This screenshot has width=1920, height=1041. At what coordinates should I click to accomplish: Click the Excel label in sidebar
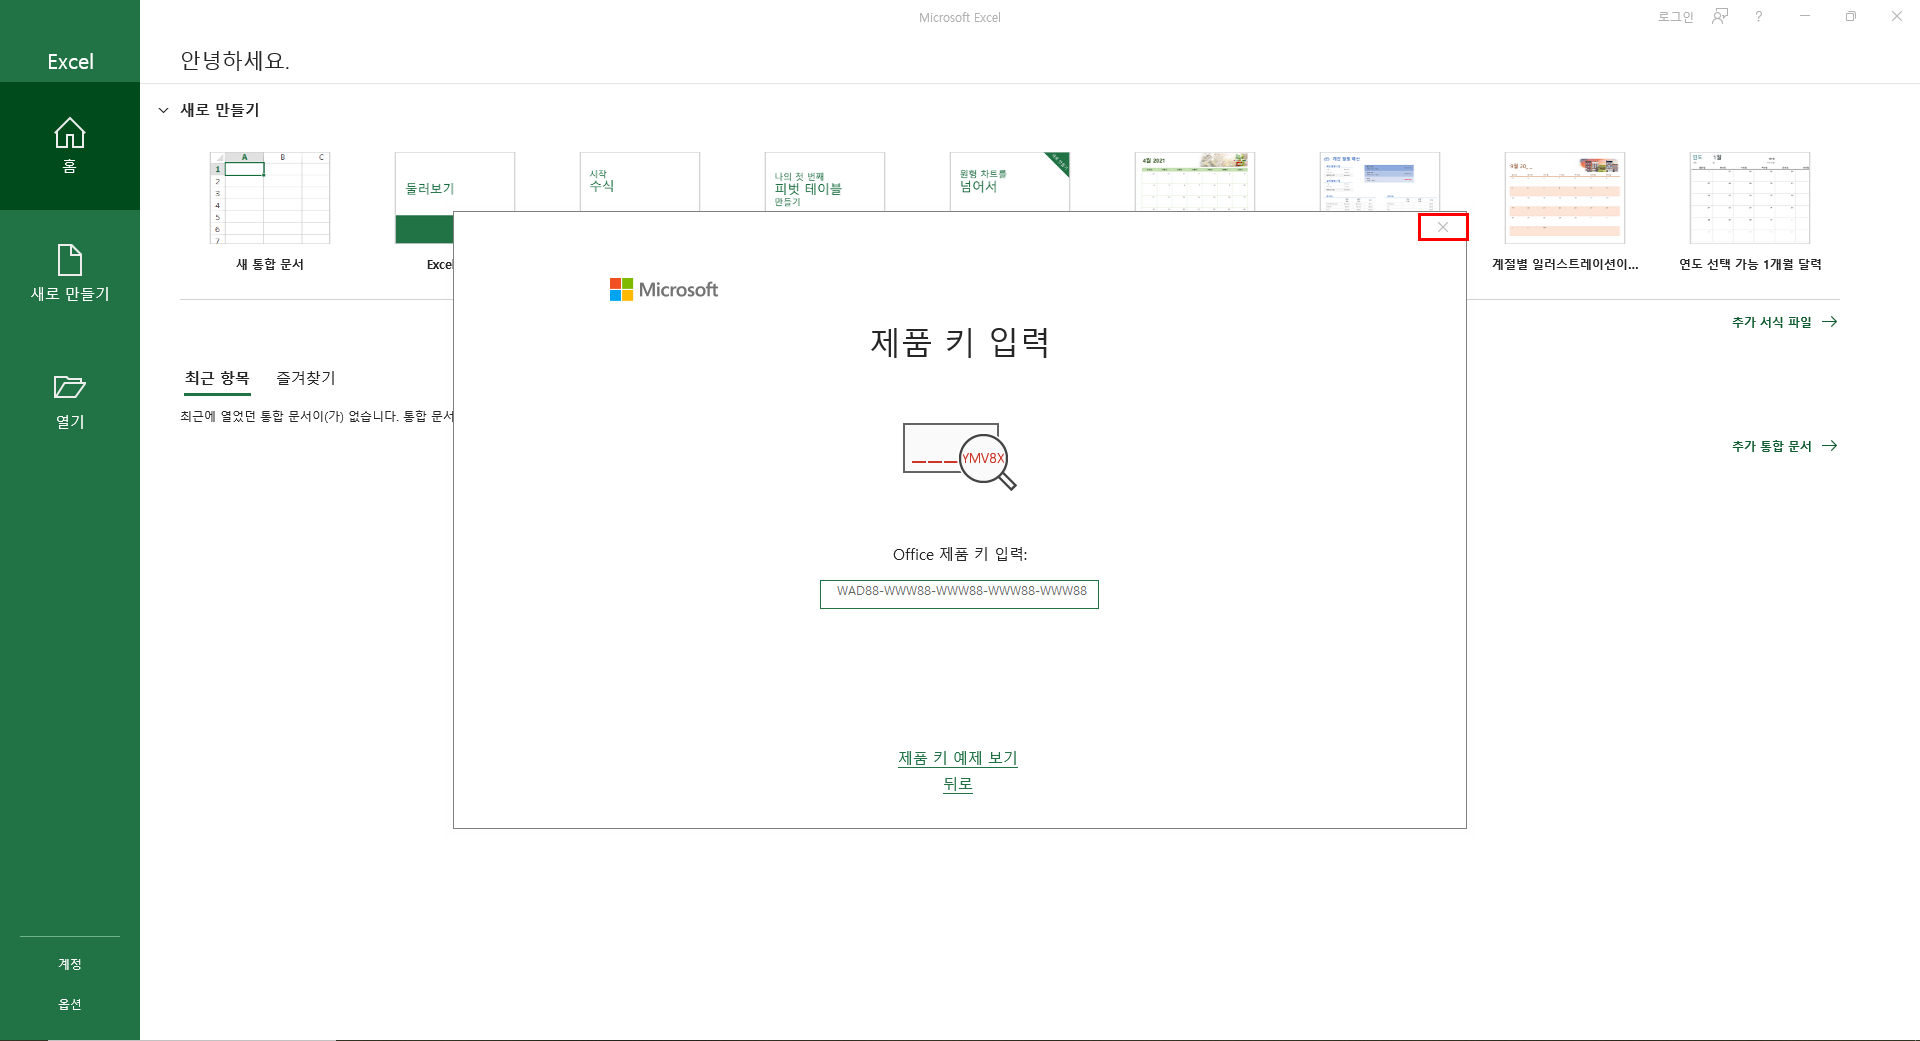coord(70,62)
